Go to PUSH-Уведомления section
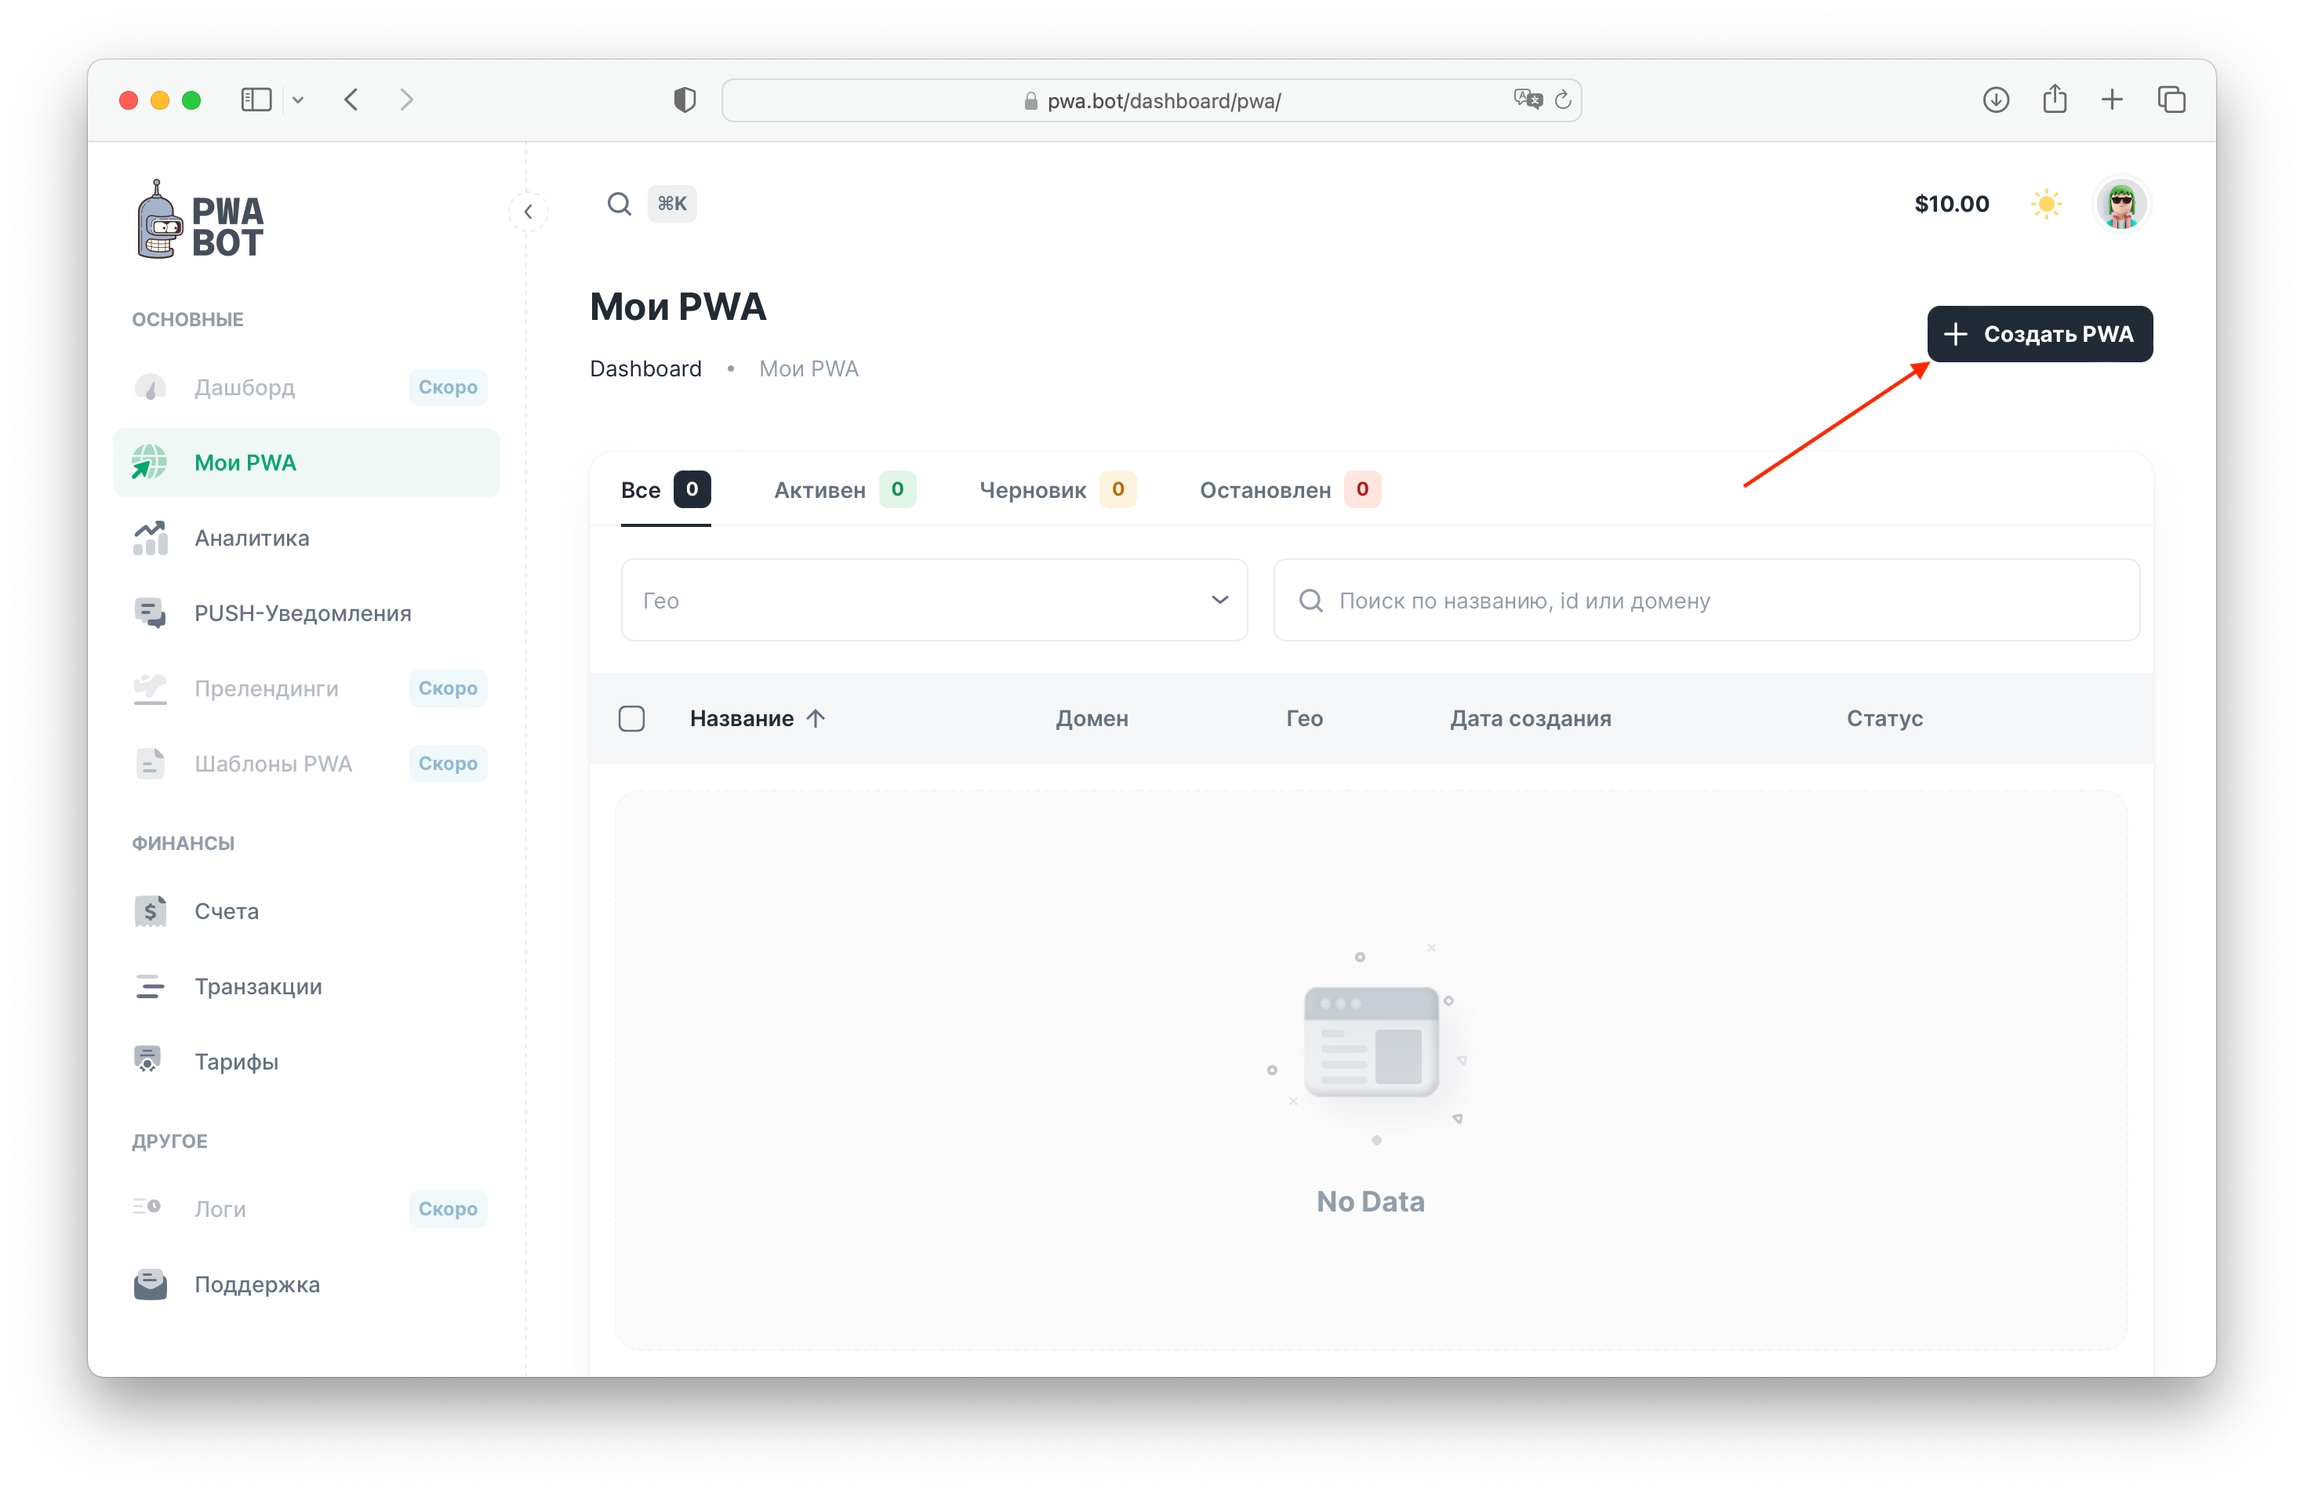The width and height of the screenshot is (2304, 1493). (302, 613)
